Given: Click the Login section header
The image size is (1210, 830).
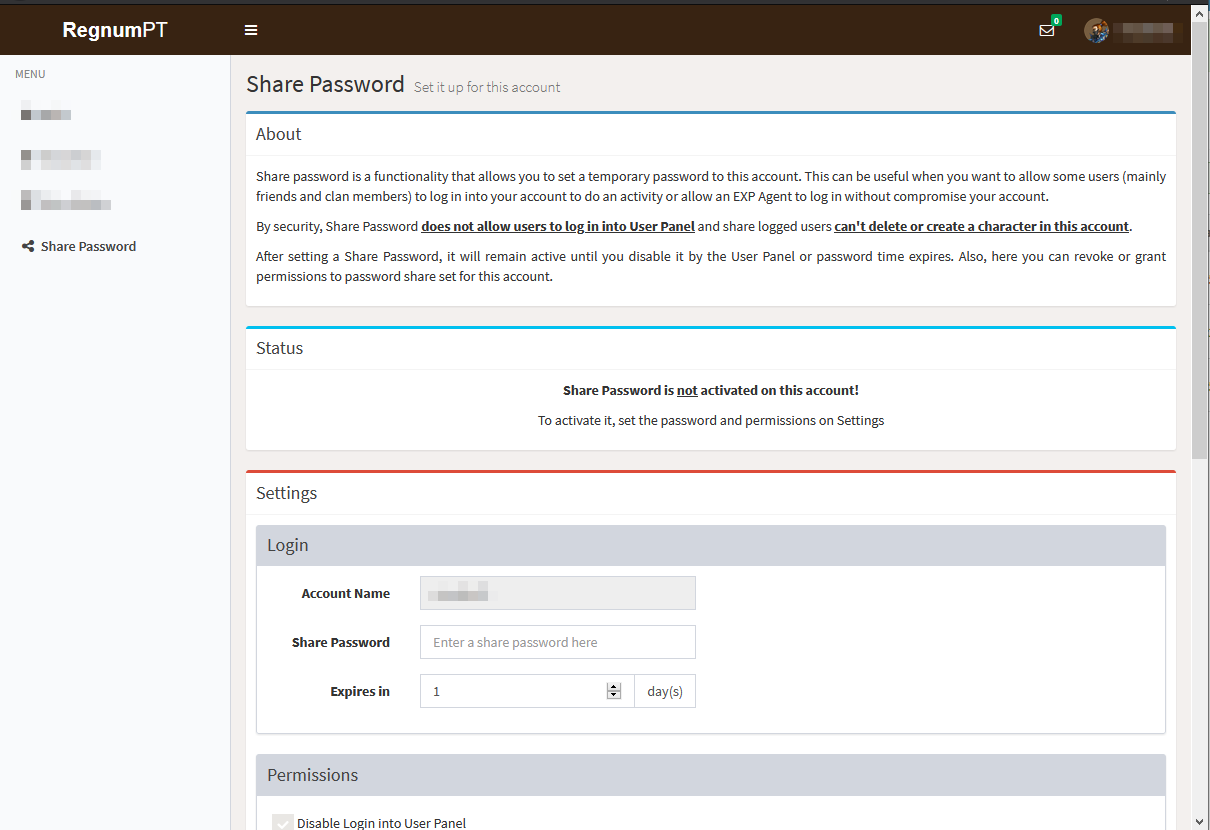Looking at the screenshot, I should coord(711,546).
